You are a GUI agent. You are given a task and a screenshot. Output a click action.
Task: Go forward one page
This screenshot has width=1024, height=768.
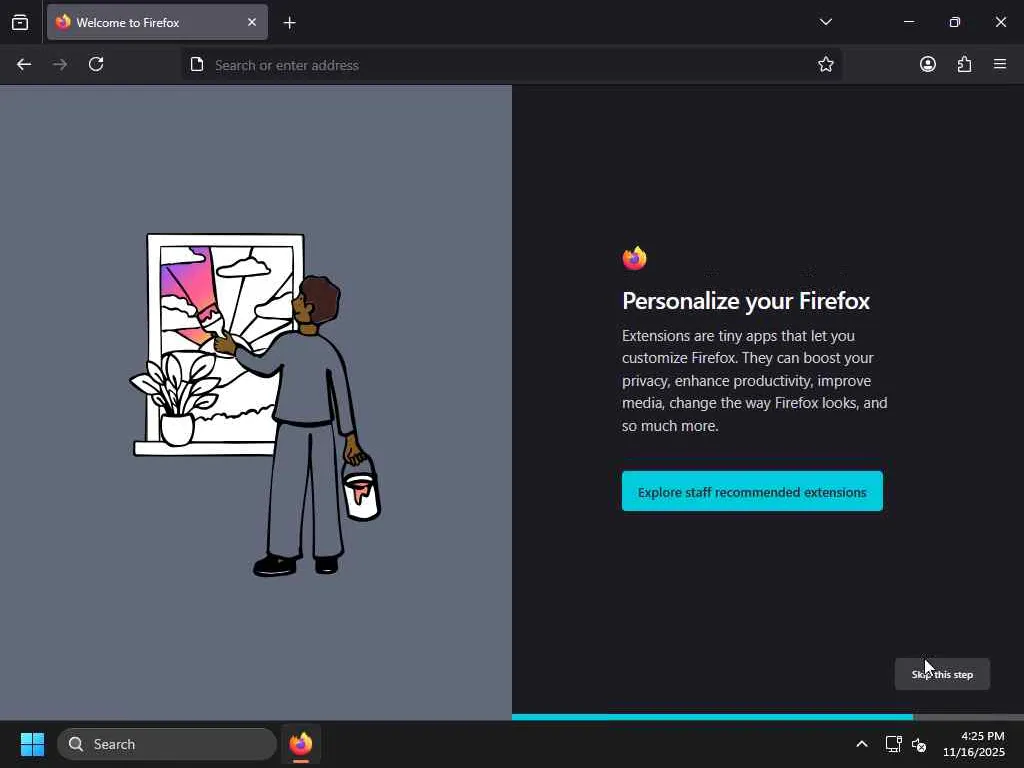[x=60, y=64]
